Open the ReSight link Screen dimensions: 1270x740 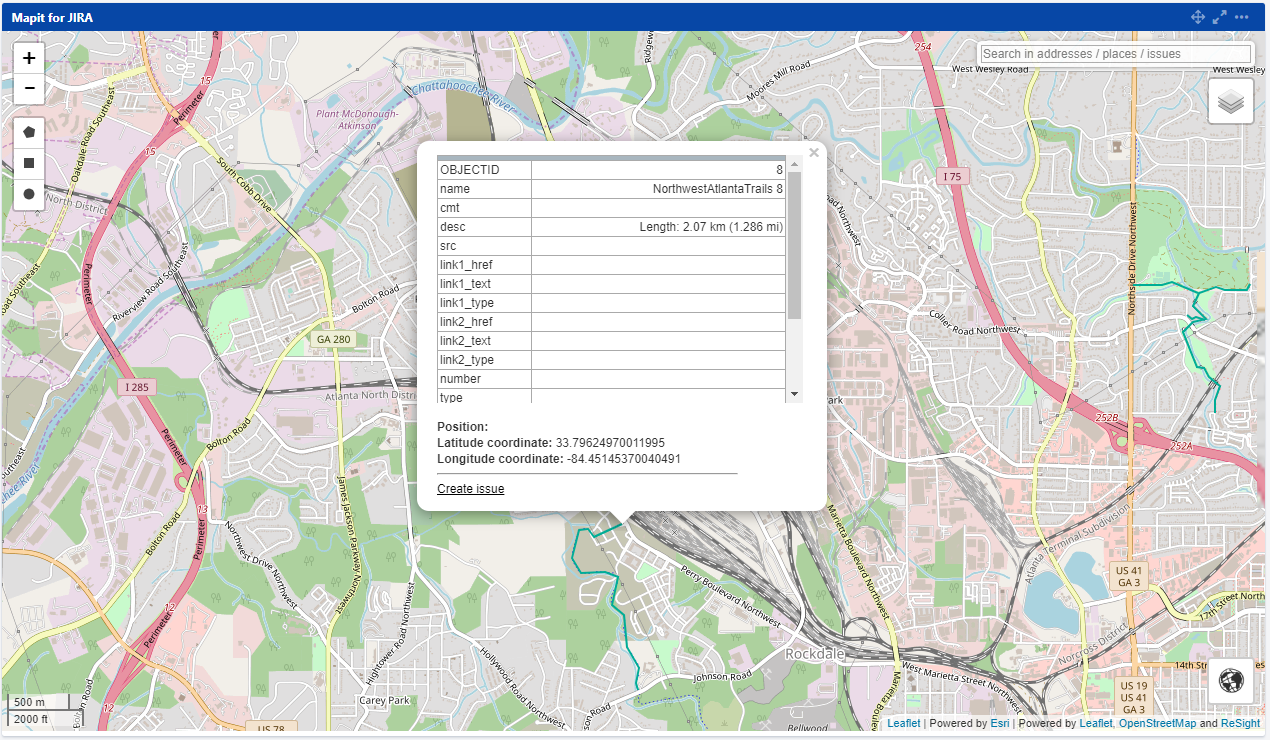(x=1241, y=723)
